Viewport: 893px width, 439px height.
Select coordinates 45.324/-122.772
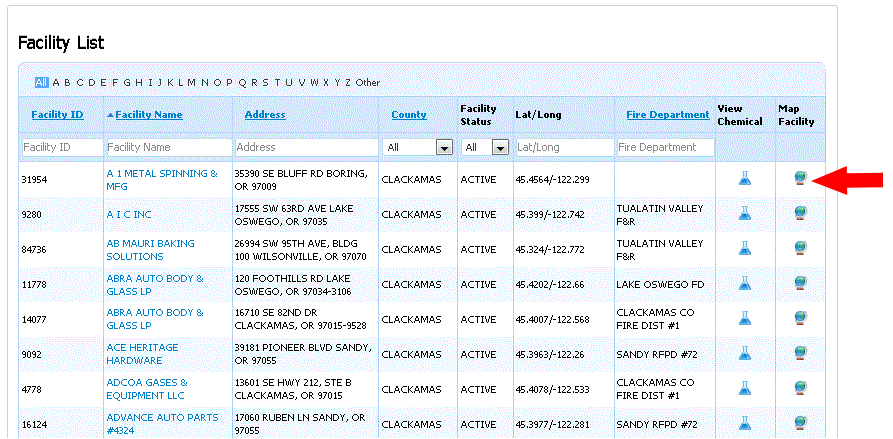(550, 249)
